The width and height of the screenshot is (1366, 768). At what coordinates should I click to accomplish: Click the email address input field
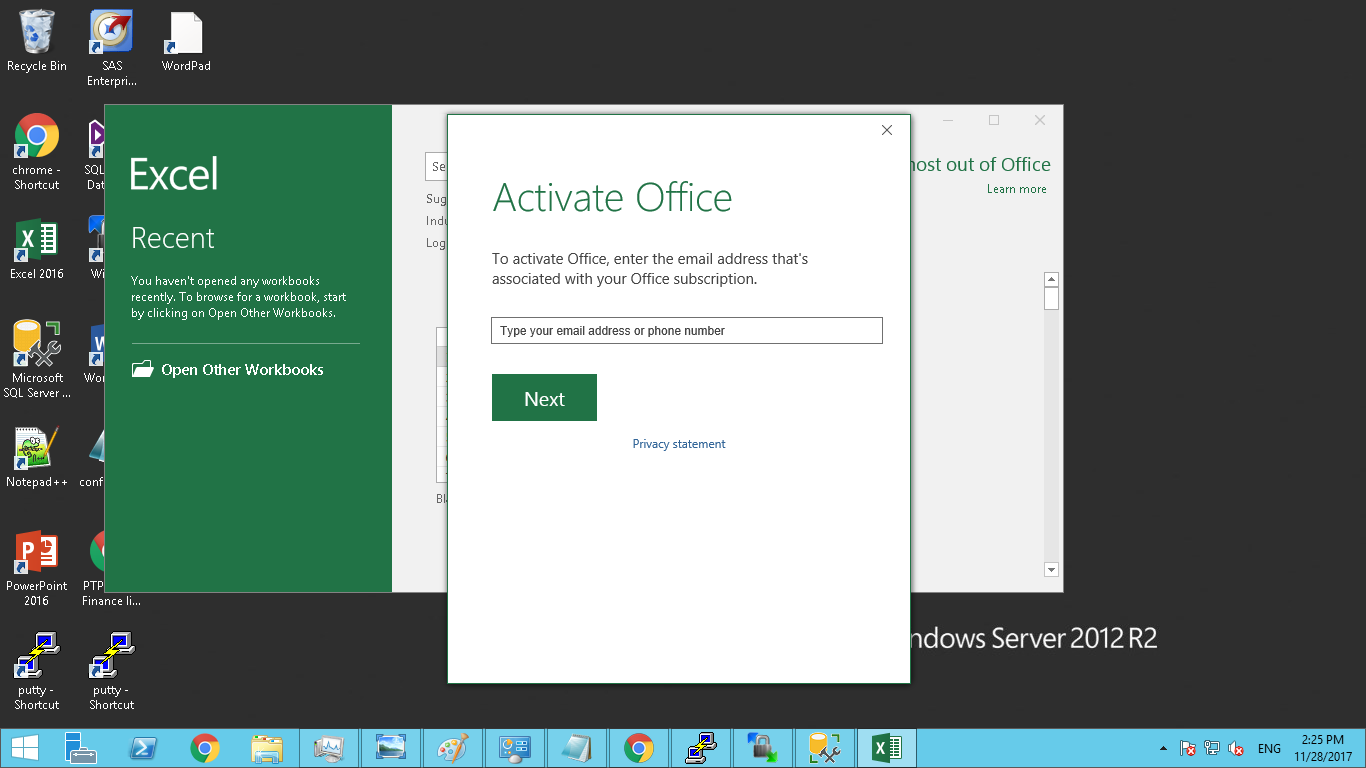click(x=686, y=331)
